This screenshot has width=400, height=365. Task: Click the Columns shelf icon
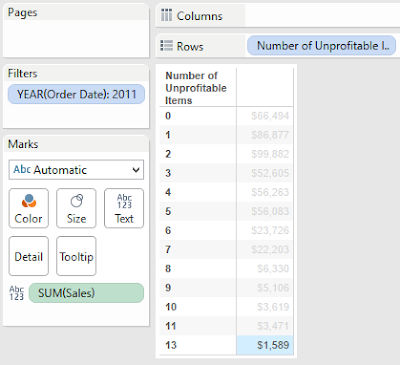click(x=166, y=15)
